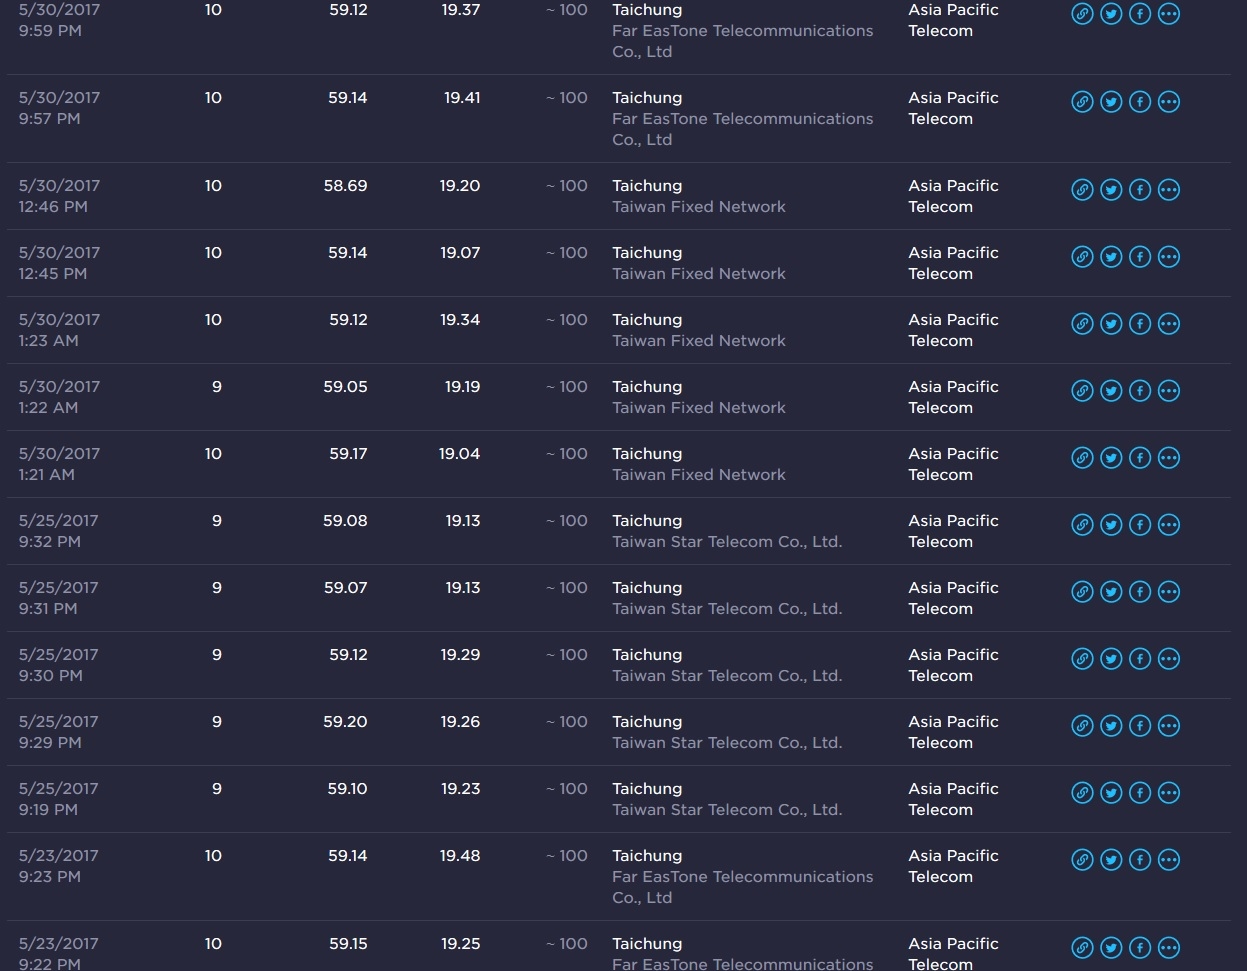Tweet the 5/23/2017 9:22 PM result
Viewport: 1247px width, 971px height.
[1111, 948]
